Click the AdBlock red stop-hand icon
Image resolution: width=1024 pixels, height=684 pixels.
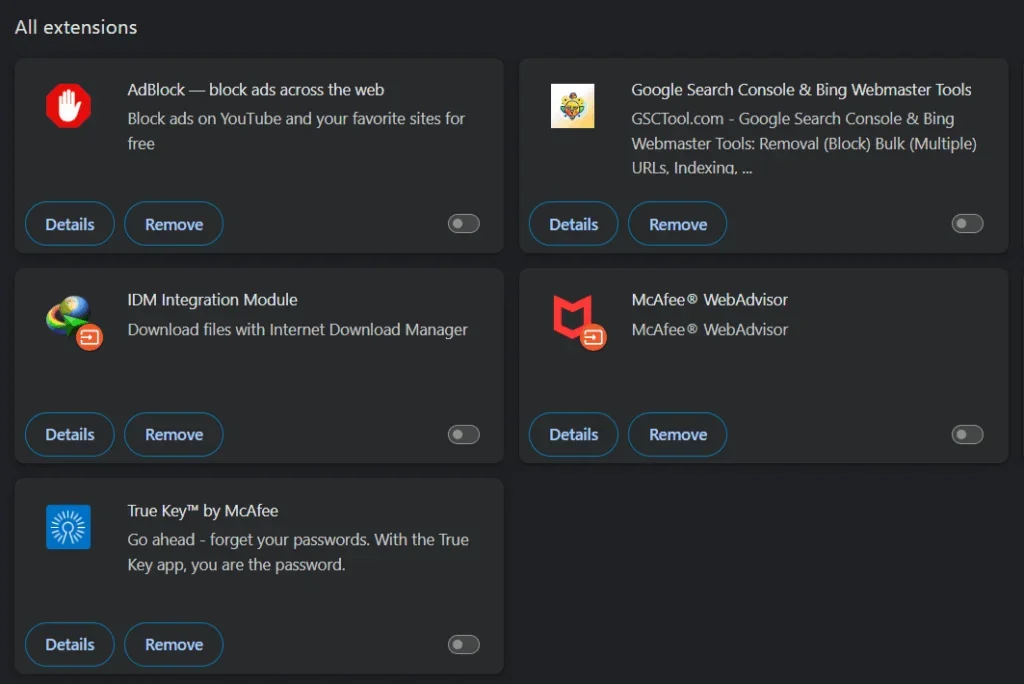pos(68,105)
